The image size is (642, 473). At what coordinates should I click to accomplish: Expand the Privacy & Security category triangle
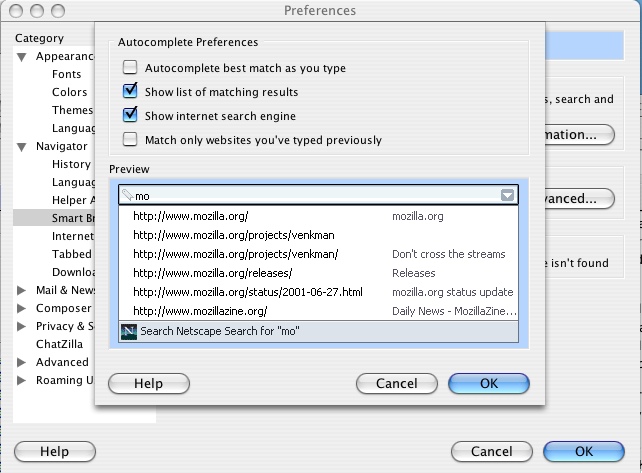tap(21, 326)
